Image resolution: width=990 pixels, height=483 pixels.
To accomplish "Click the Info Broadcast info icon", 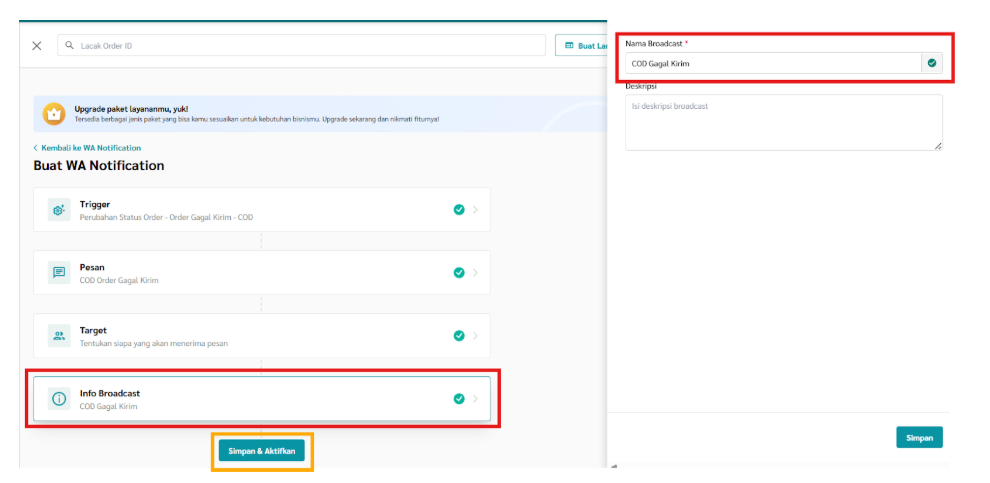I will coord(59,399).
